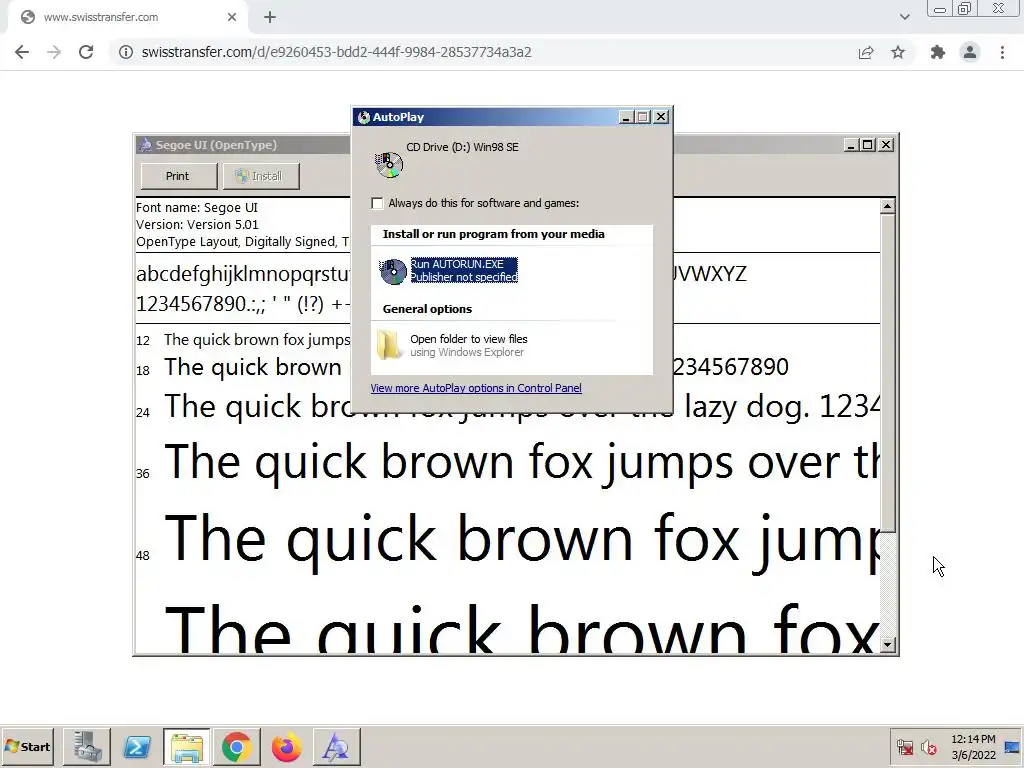
Task: Share this page icon in address bar
Action: [x=866, y=52]
